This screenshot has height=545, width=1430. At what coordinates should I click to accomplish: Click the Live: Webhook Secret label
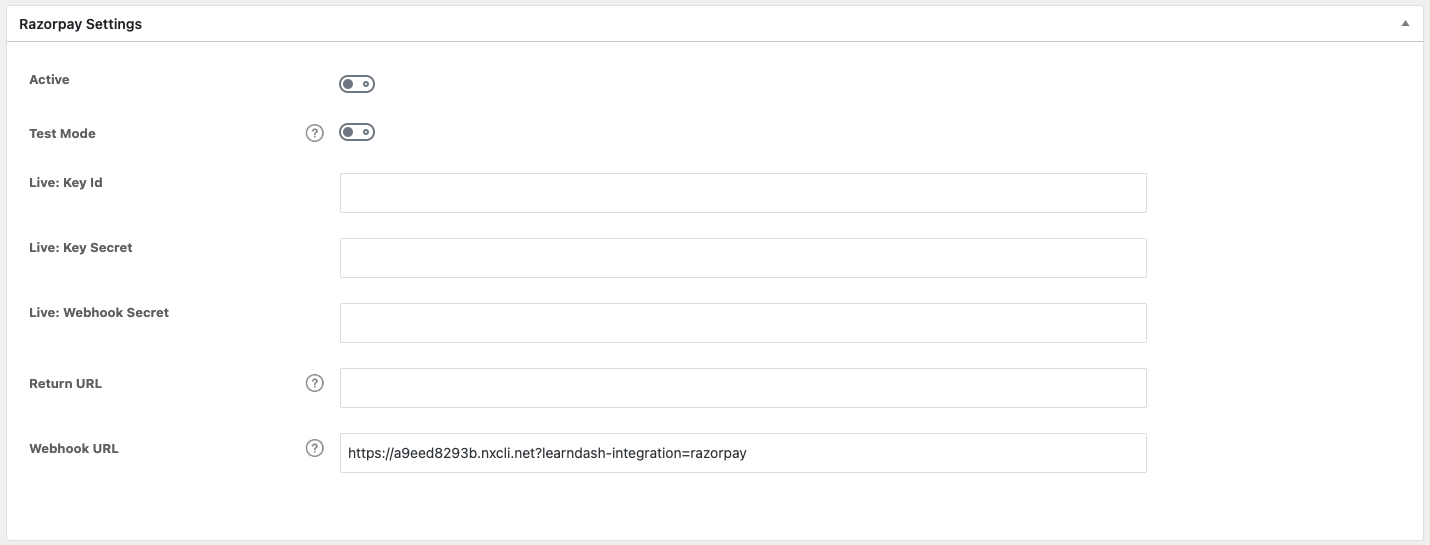pos(99,313)
